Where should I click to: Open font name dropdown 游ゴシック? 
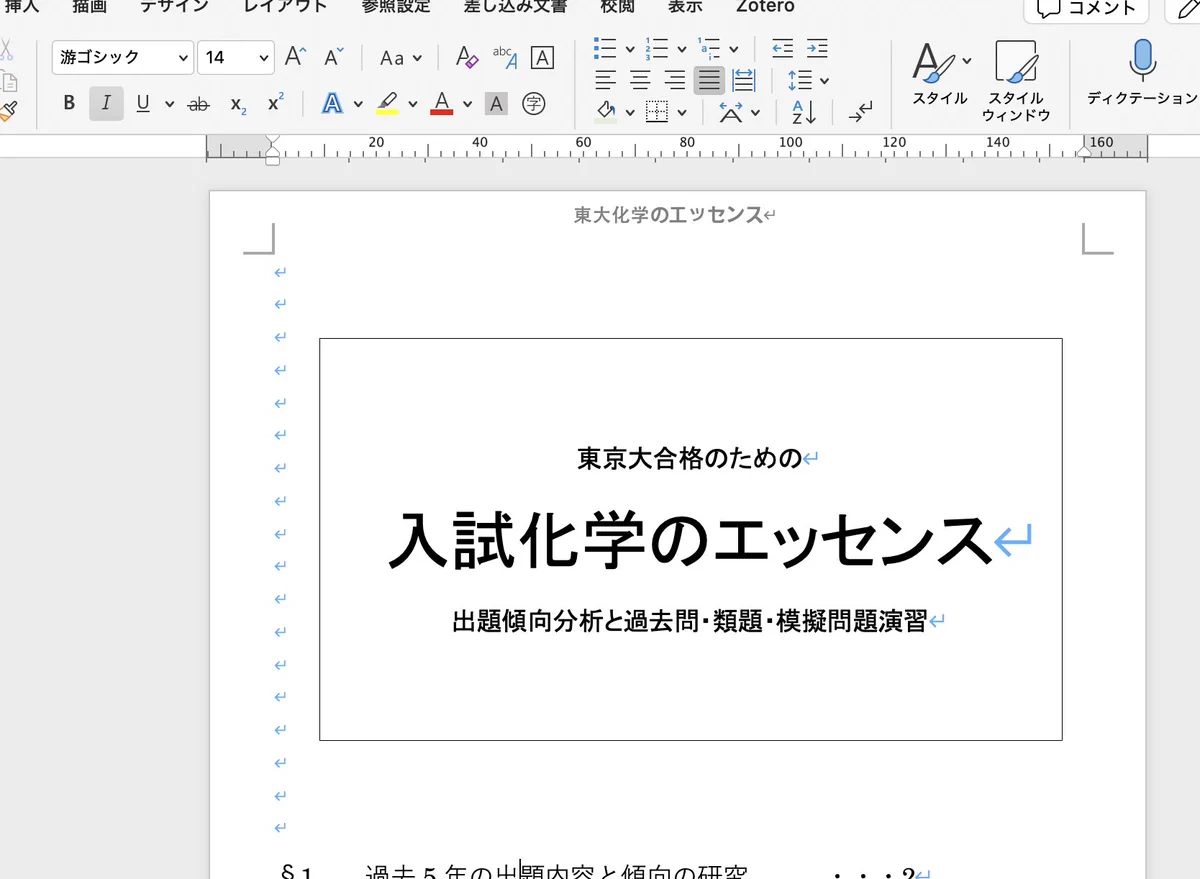[123, 57]
